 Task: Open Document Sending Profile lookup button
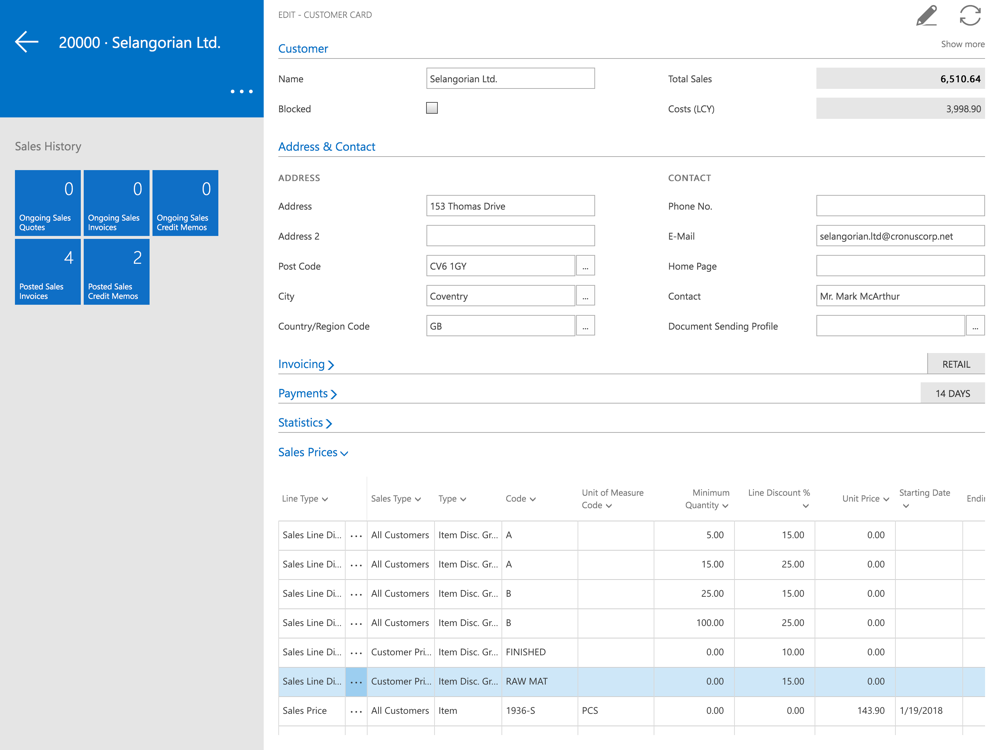click(x=975, y=326)
